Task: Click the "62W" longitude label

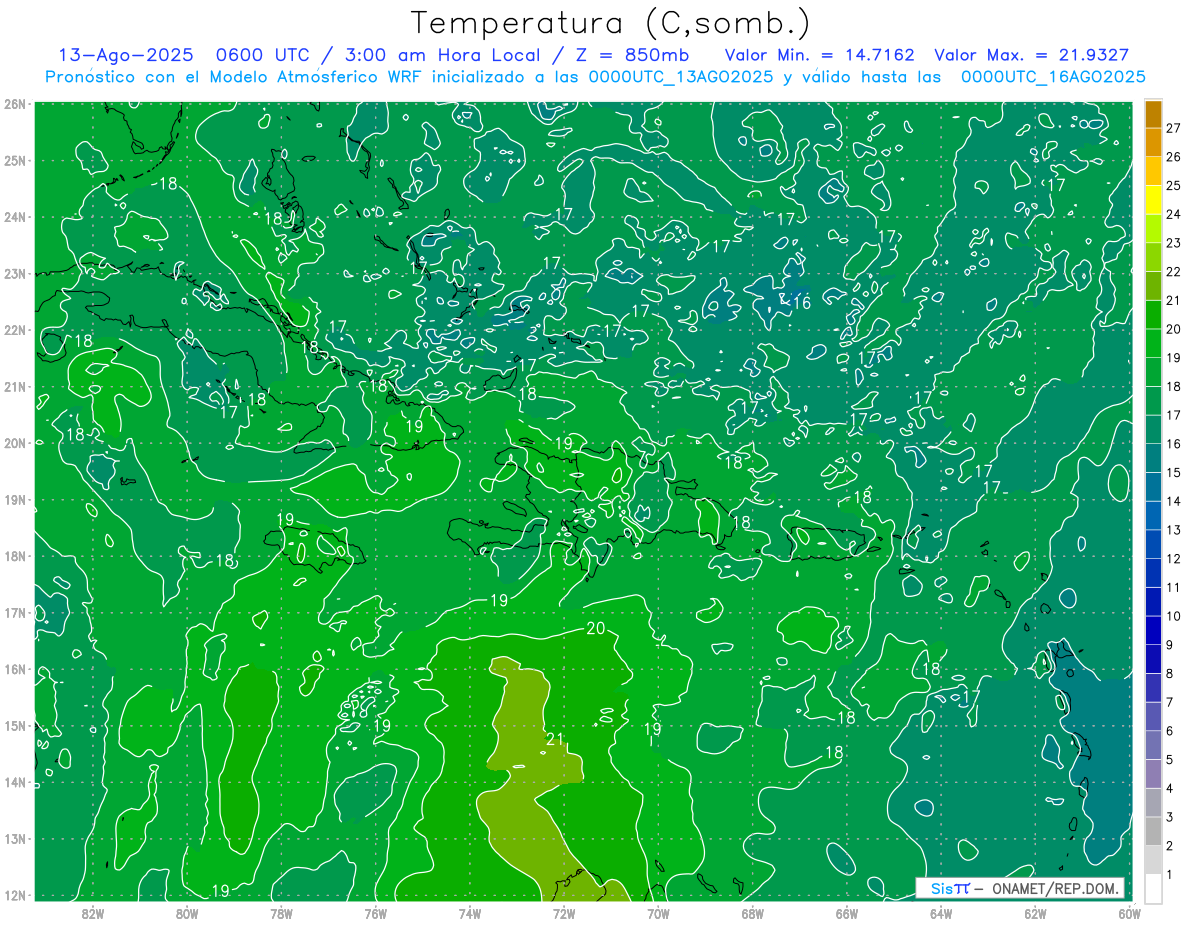Action: [1035, 913]
